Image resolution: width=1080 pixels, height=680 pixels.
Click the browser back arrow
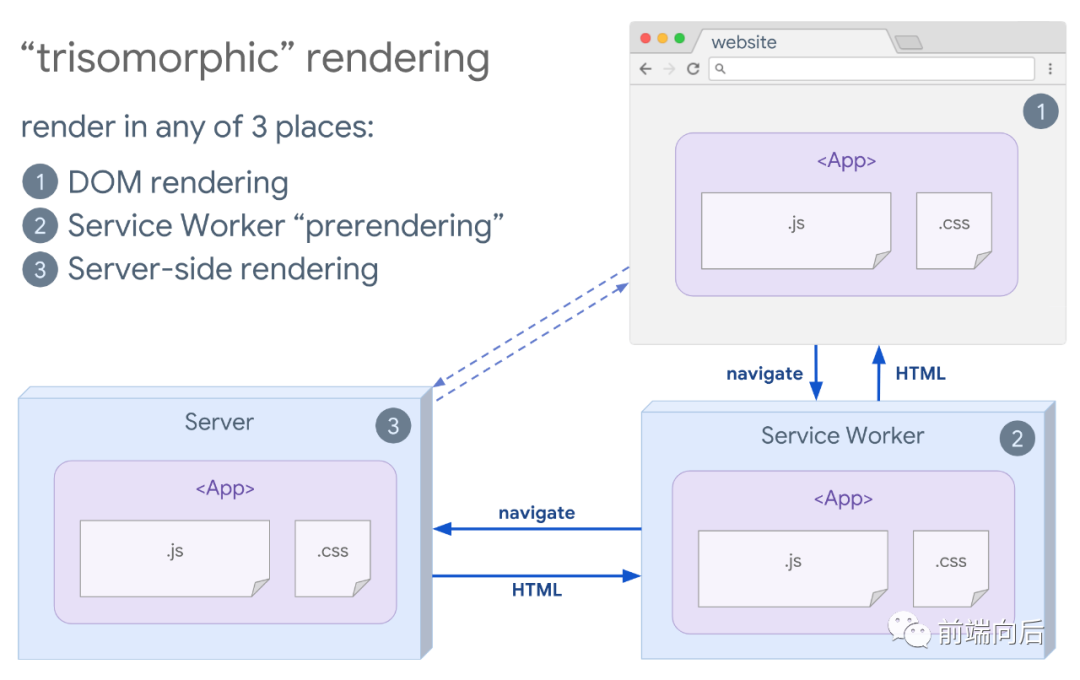click(645, 69)
